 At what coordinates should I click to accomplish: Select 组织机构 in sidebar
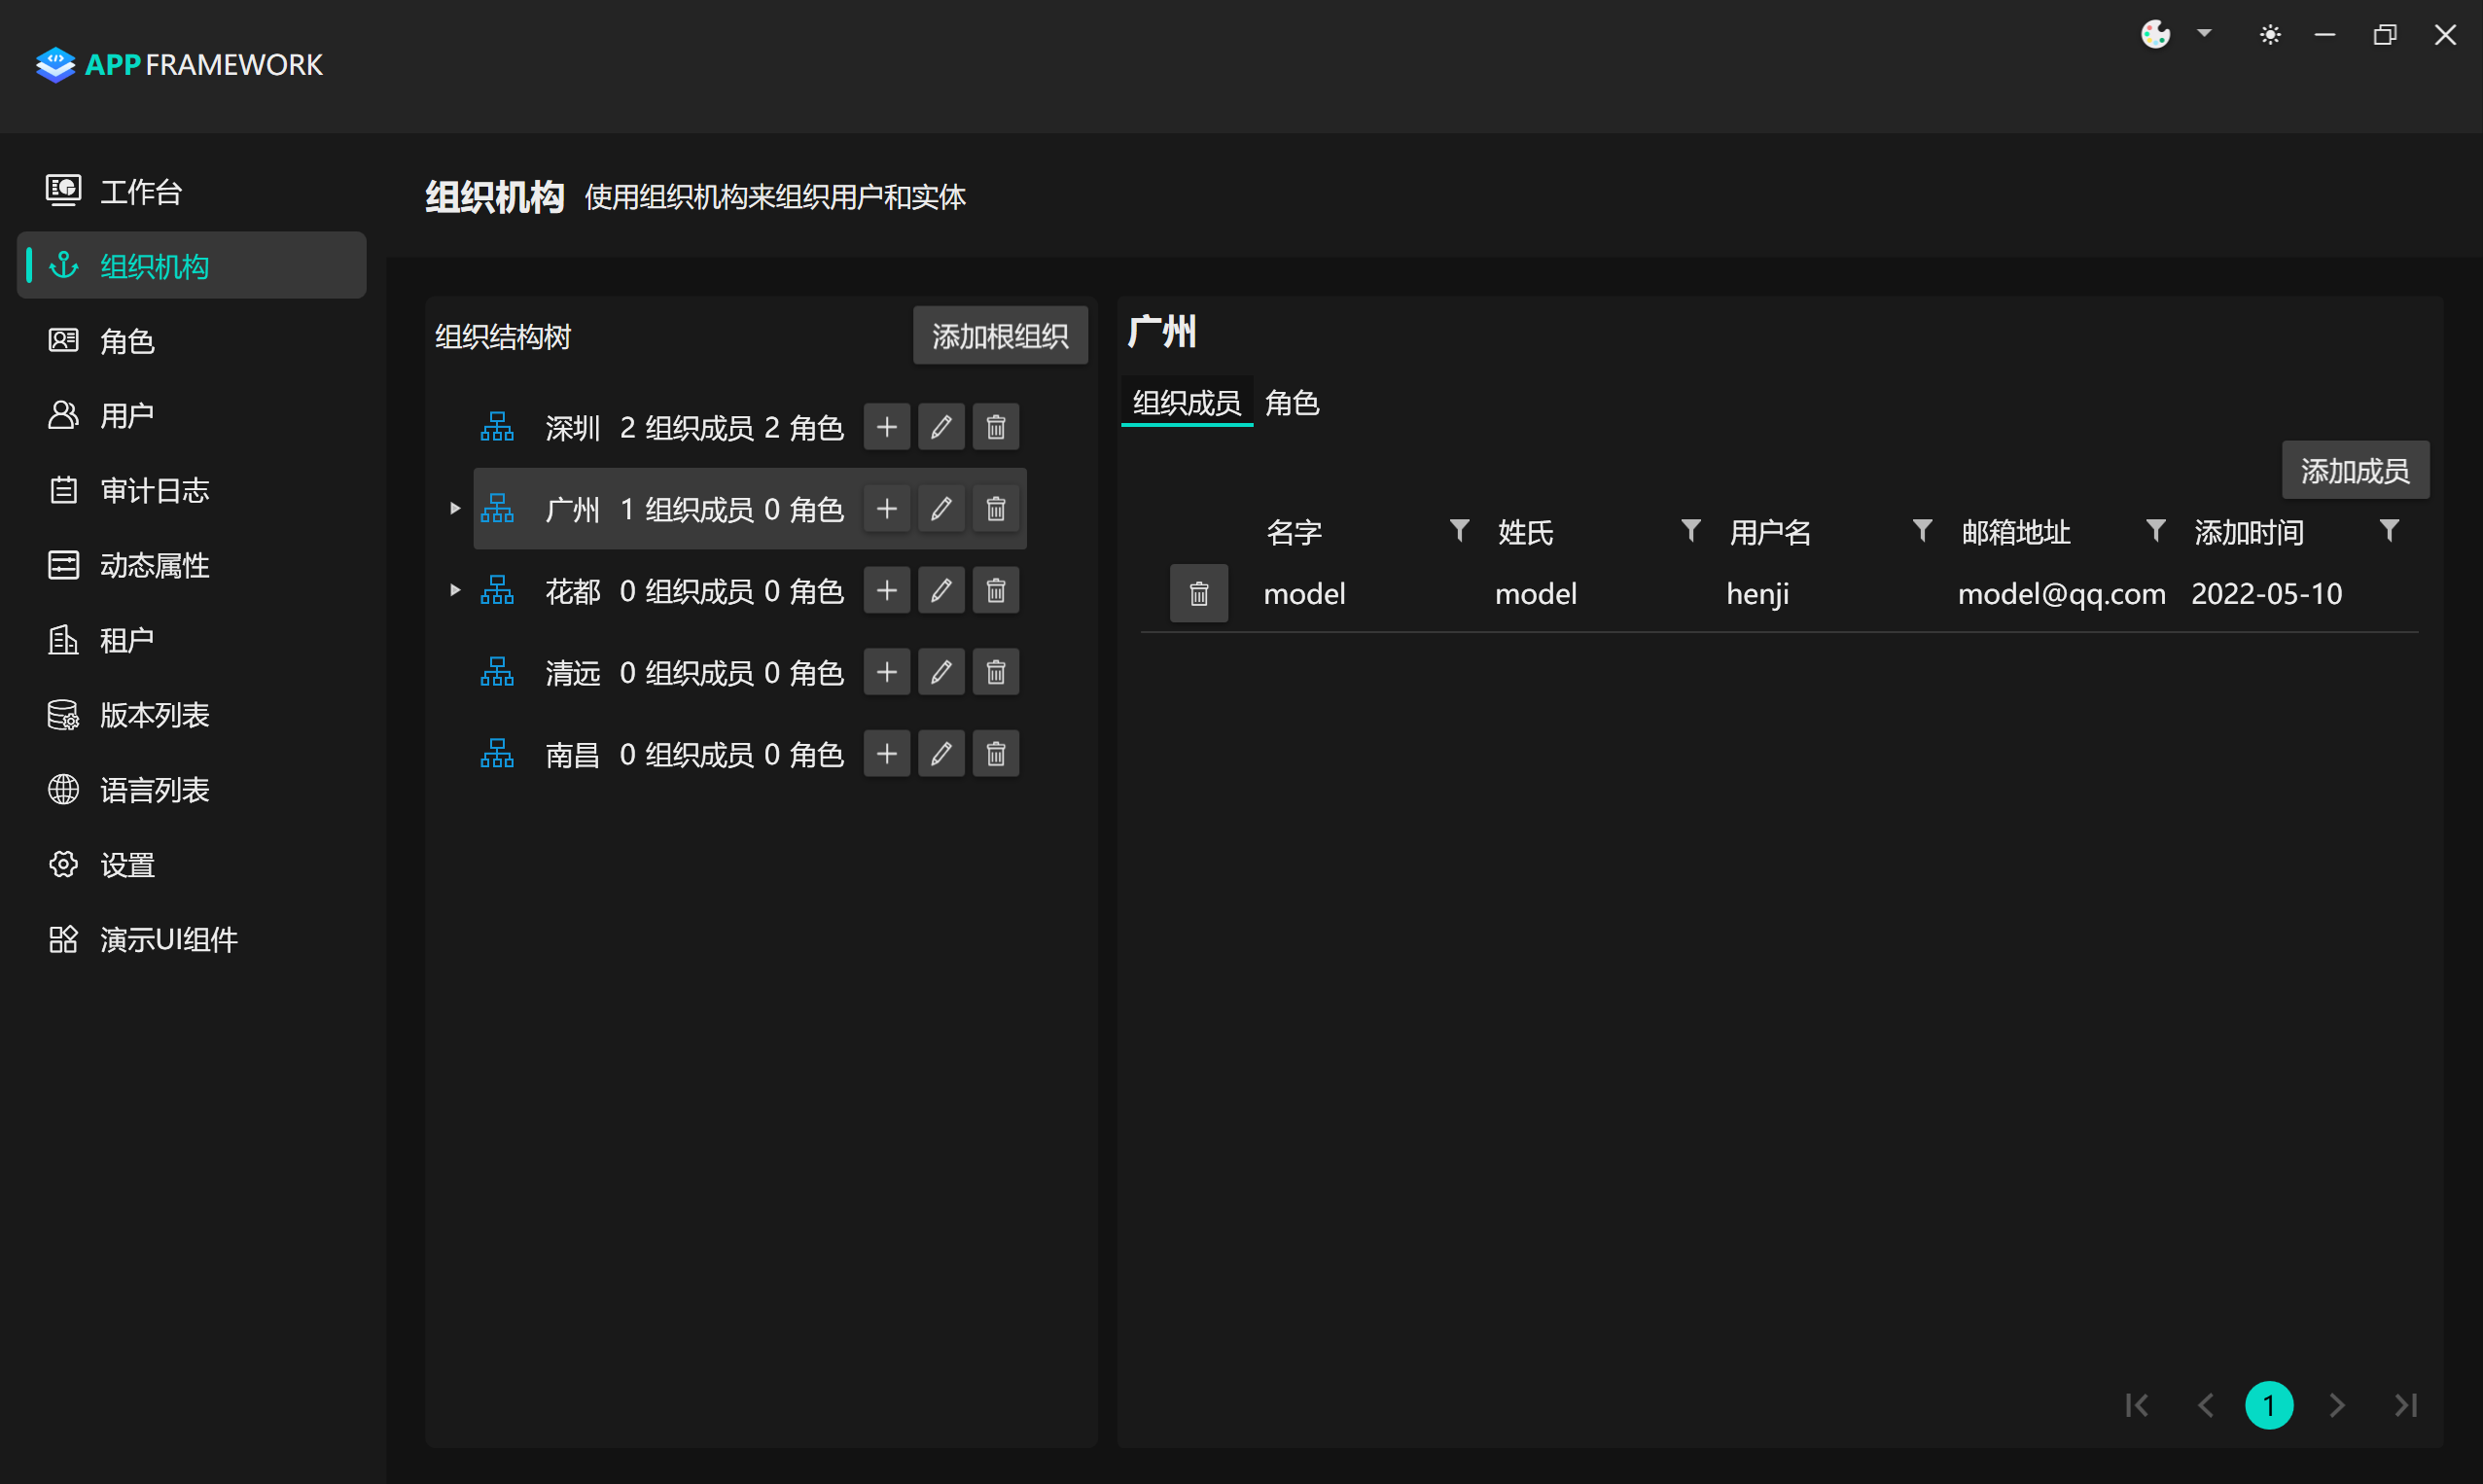click(192, 266)
